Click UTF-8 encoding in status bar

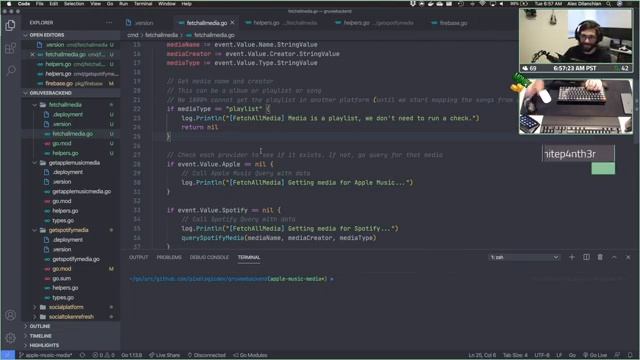click(x=542, y=355)
